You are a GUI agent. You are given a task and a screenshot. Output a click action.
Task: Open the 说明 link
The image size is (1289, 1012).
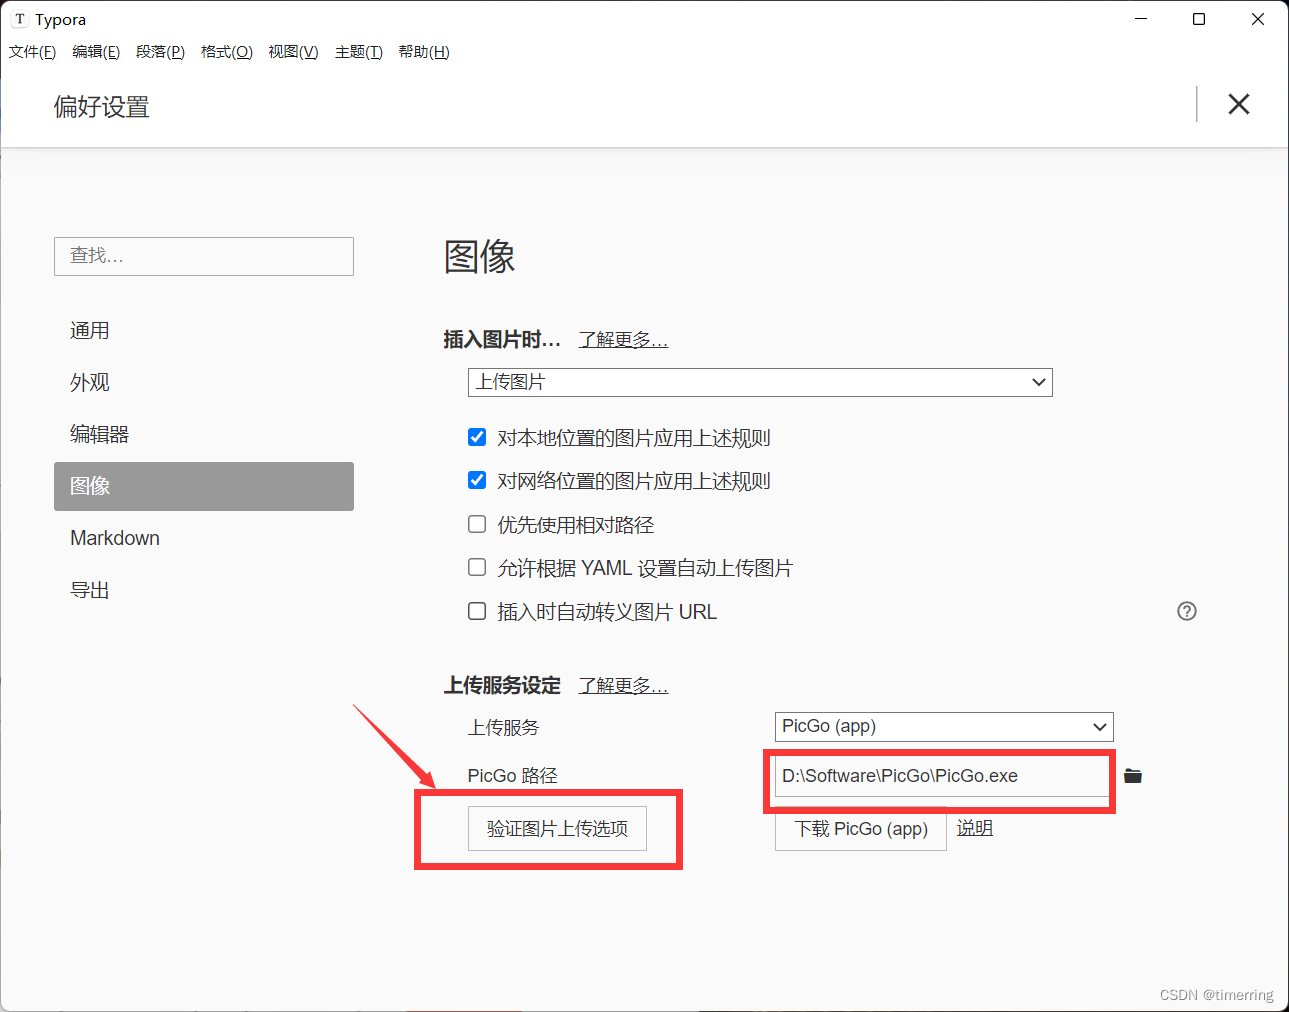(x=975, y=828)
